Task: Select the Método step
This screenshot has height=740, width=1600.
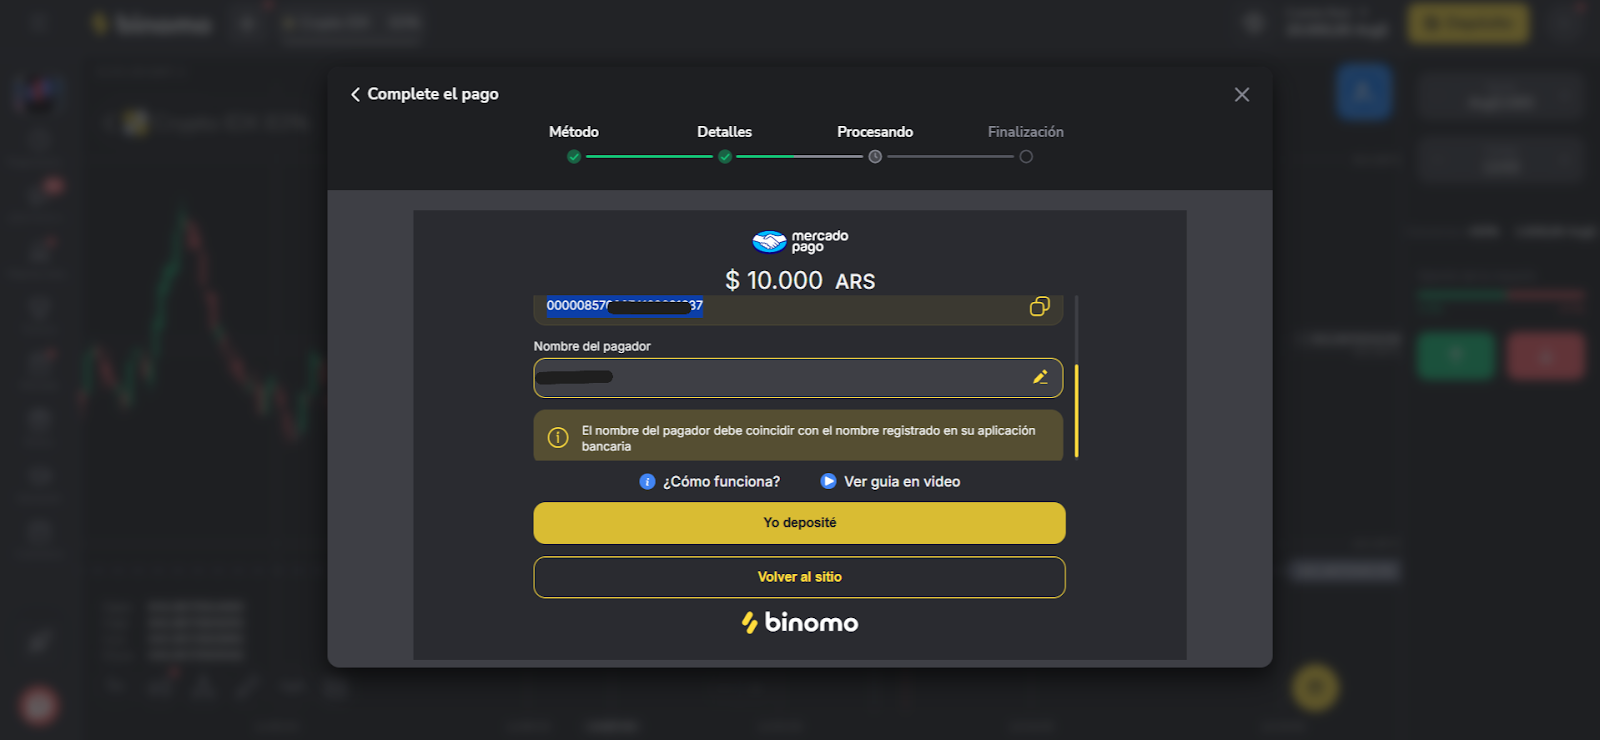Action: click(x=574, y=132)
